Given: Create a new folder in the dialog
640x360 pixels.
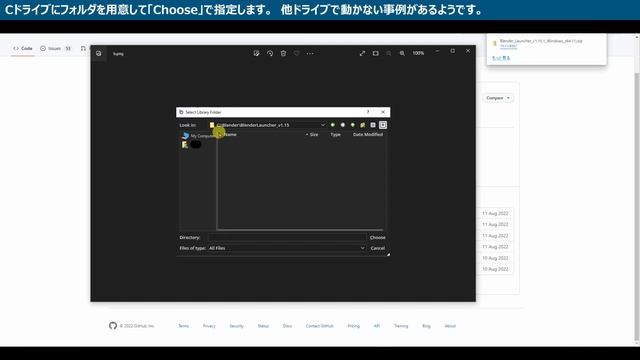Looking at the screenshot, I should [x=362, y=125].
